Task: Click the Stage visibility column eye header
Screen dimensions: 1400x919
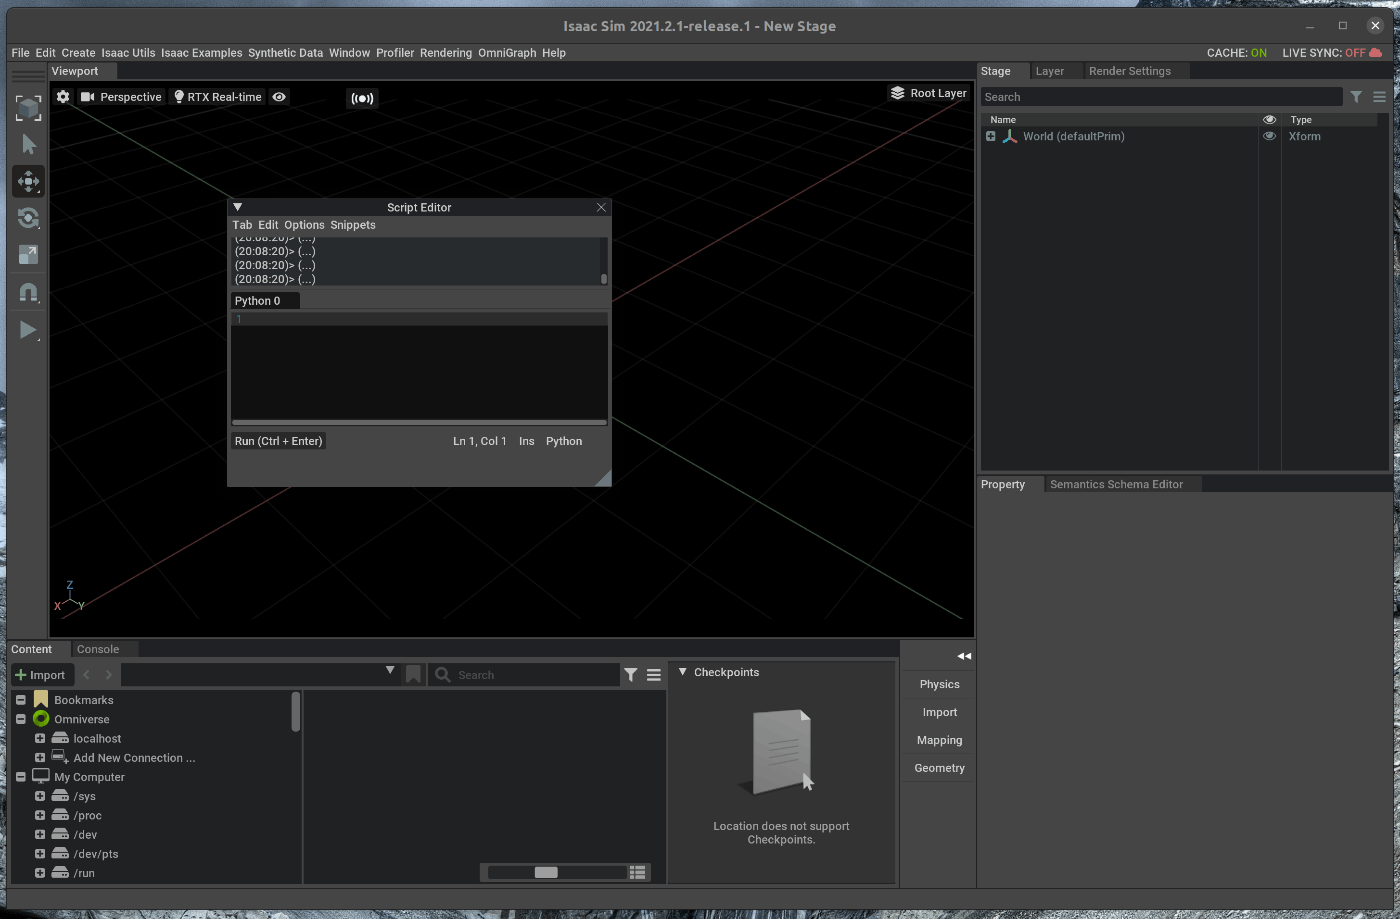Action: click(x=1269, y=119)
